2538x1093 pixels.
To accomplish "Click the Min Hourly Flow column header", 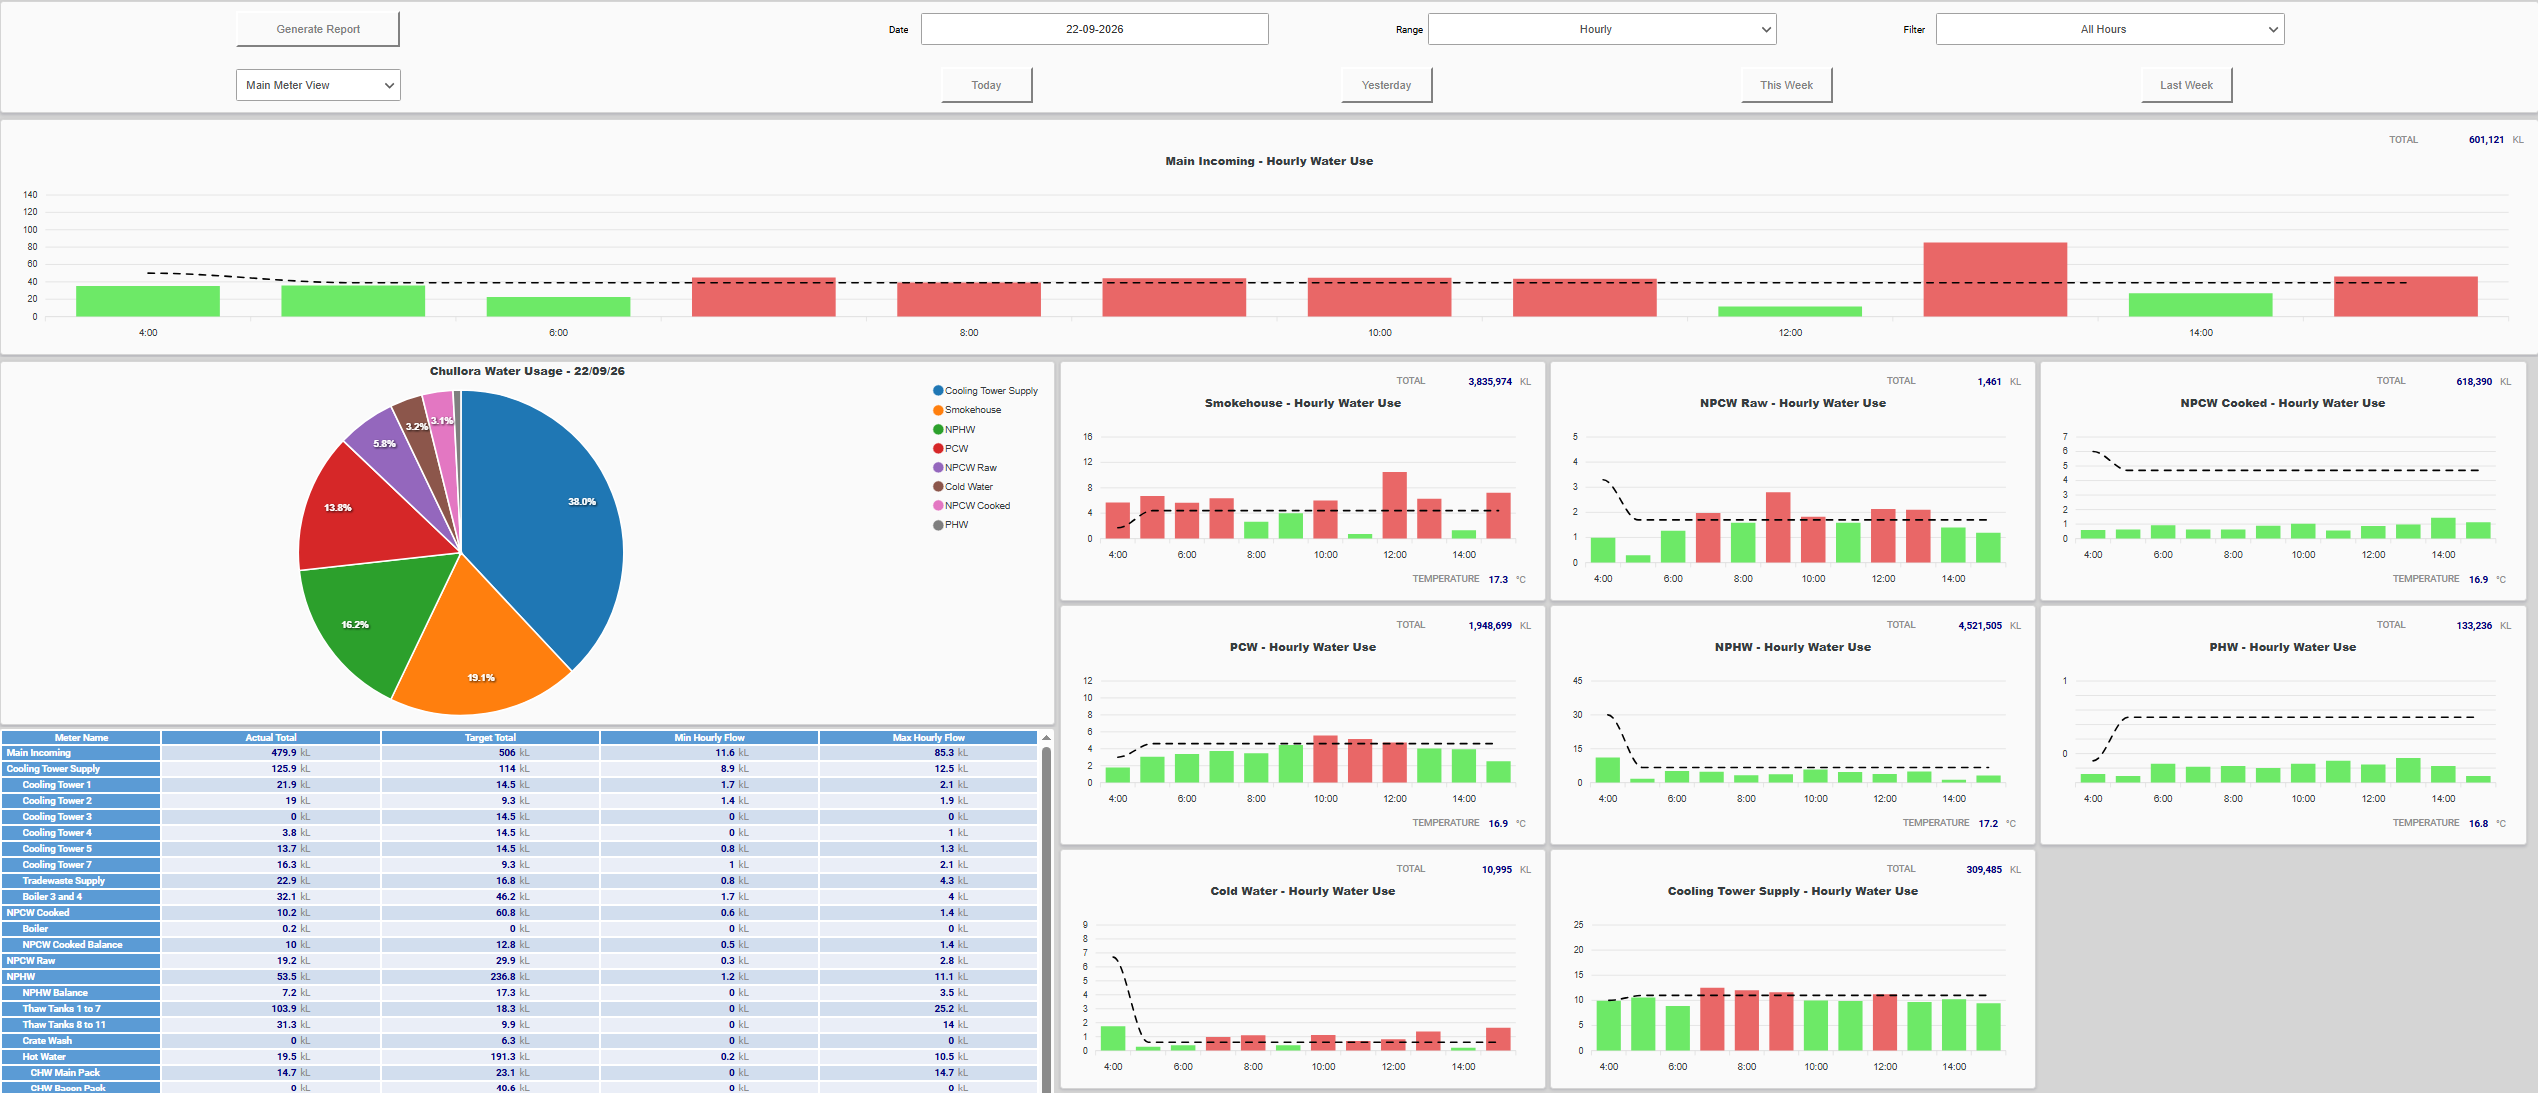I will click(709, 738).
